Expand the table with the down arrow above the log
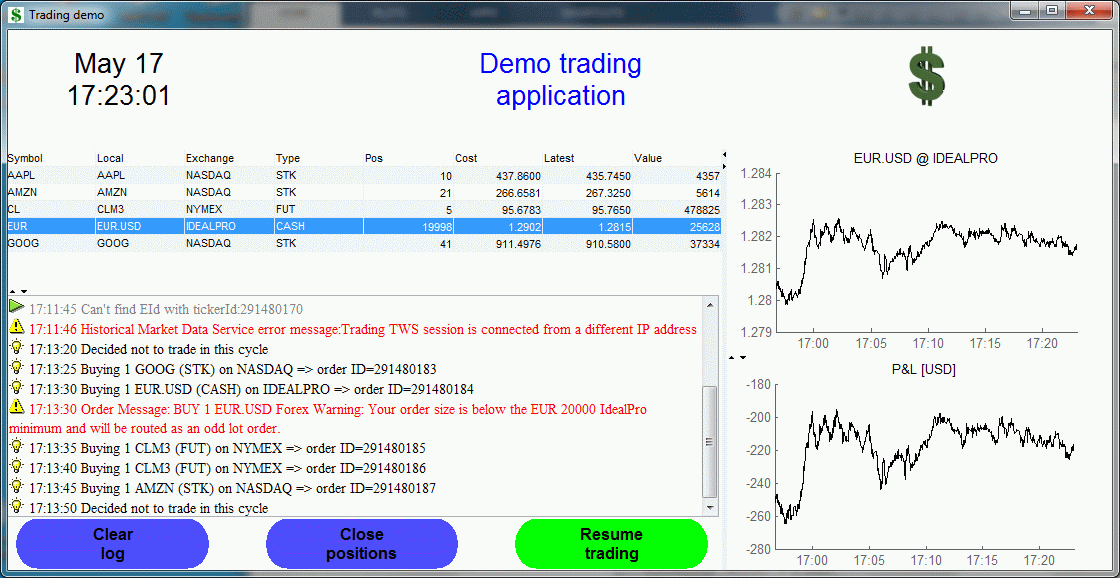1120x578 pixels. point(24,291)
